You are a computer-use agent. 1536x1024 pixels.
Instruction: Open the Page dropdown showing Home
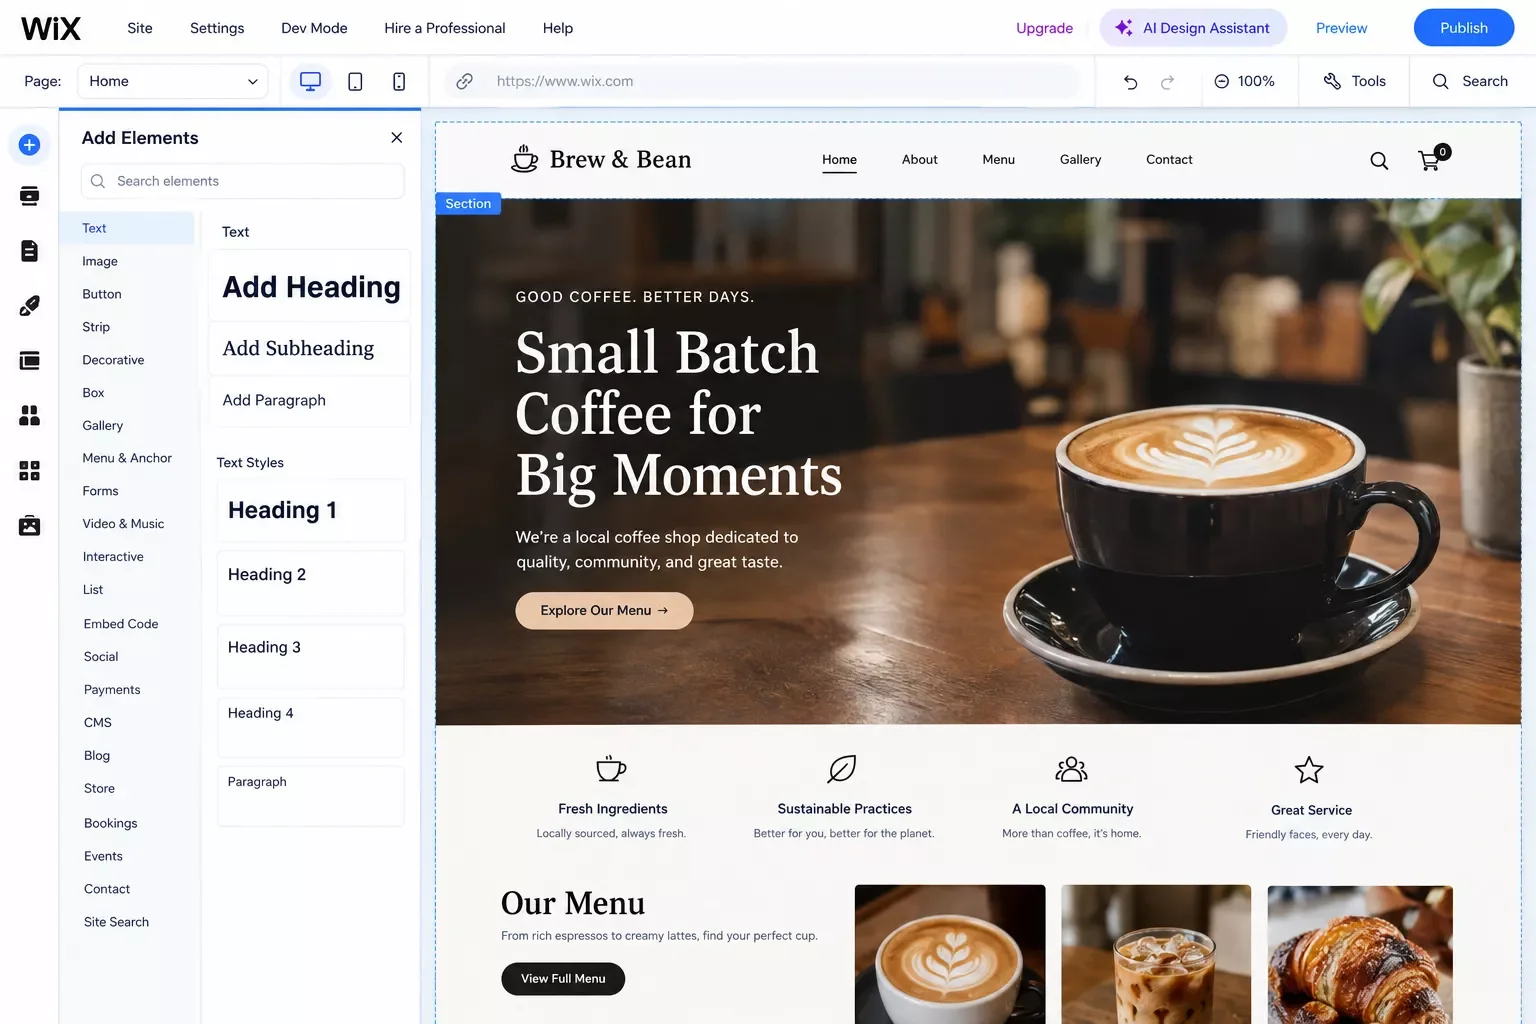click(x=173, y=81)
